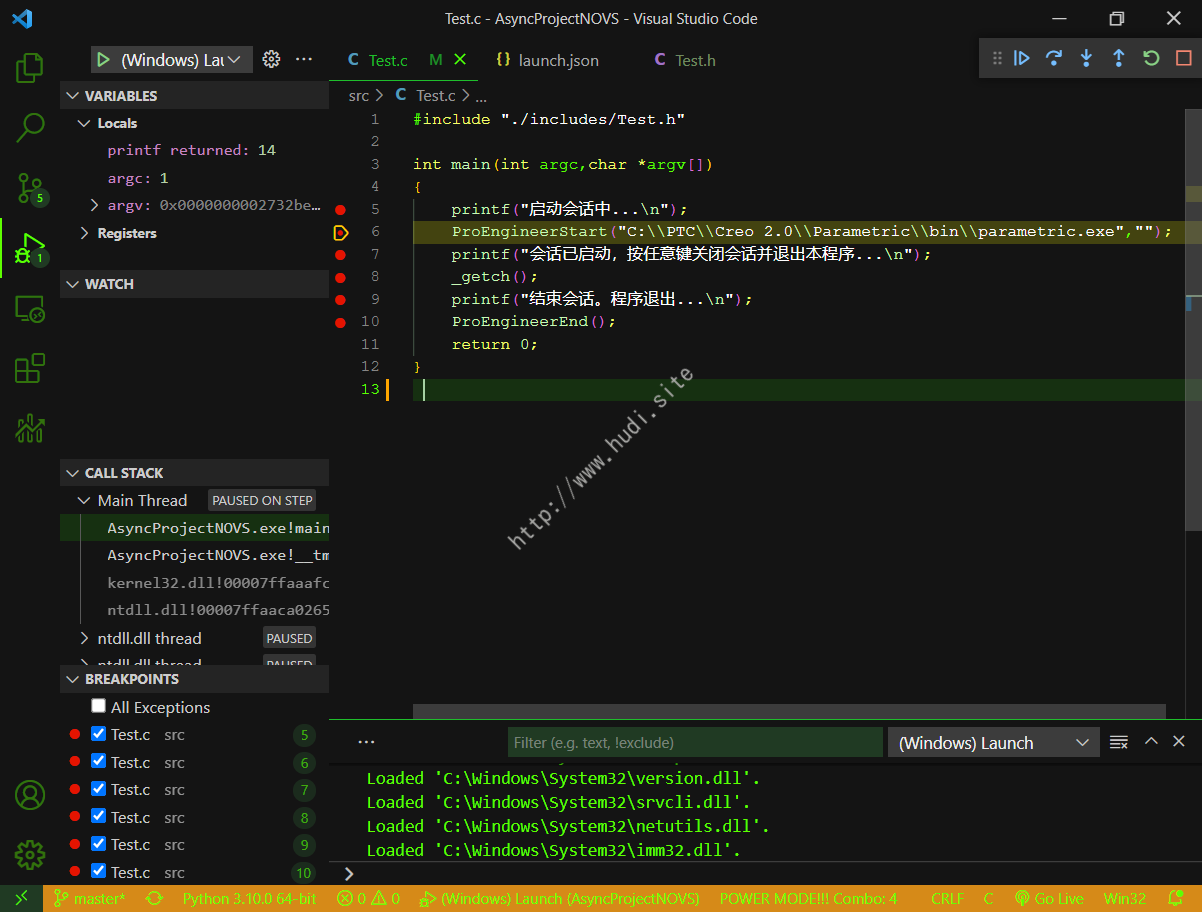
Task: Disable the Test.c line 7 breakpoint
Action: pyautogui.click(x=98, y=788)
